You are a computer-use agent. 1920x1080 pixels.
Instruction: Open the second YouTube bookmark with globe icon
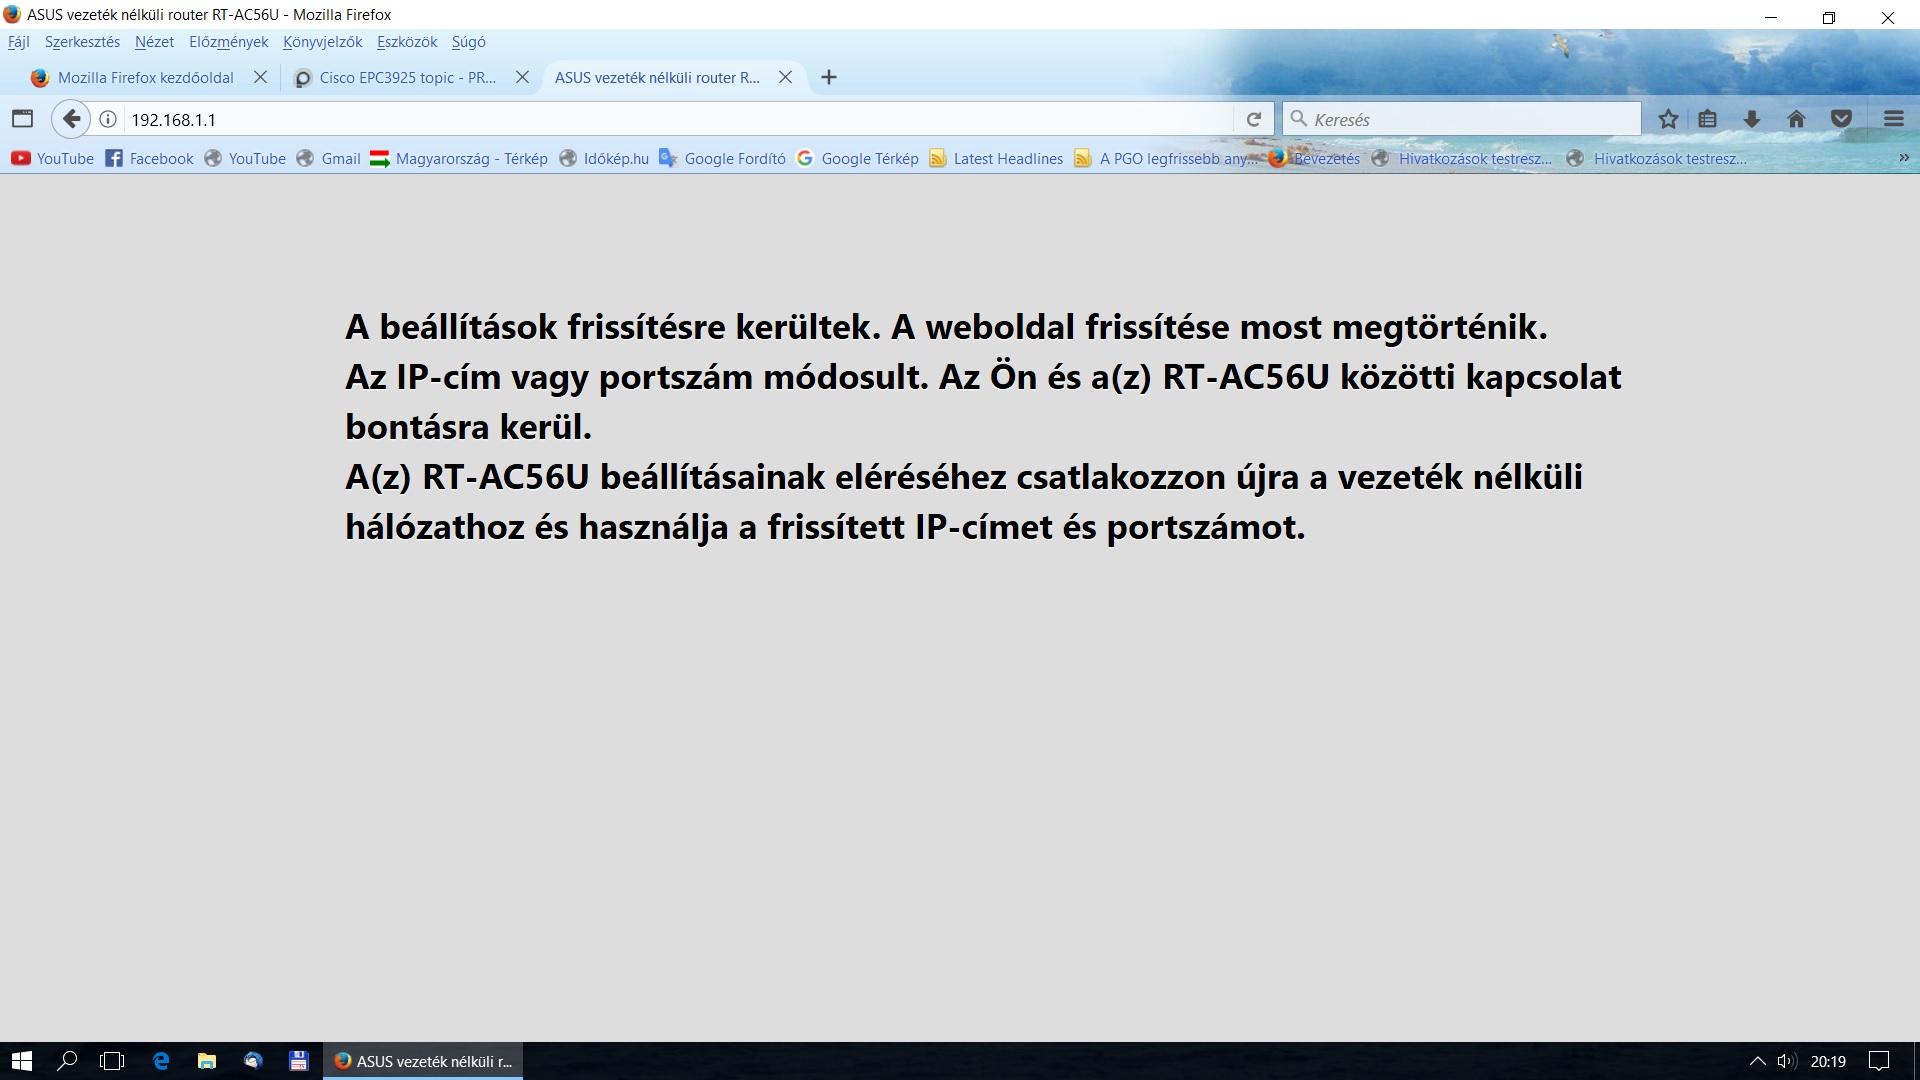245,158
